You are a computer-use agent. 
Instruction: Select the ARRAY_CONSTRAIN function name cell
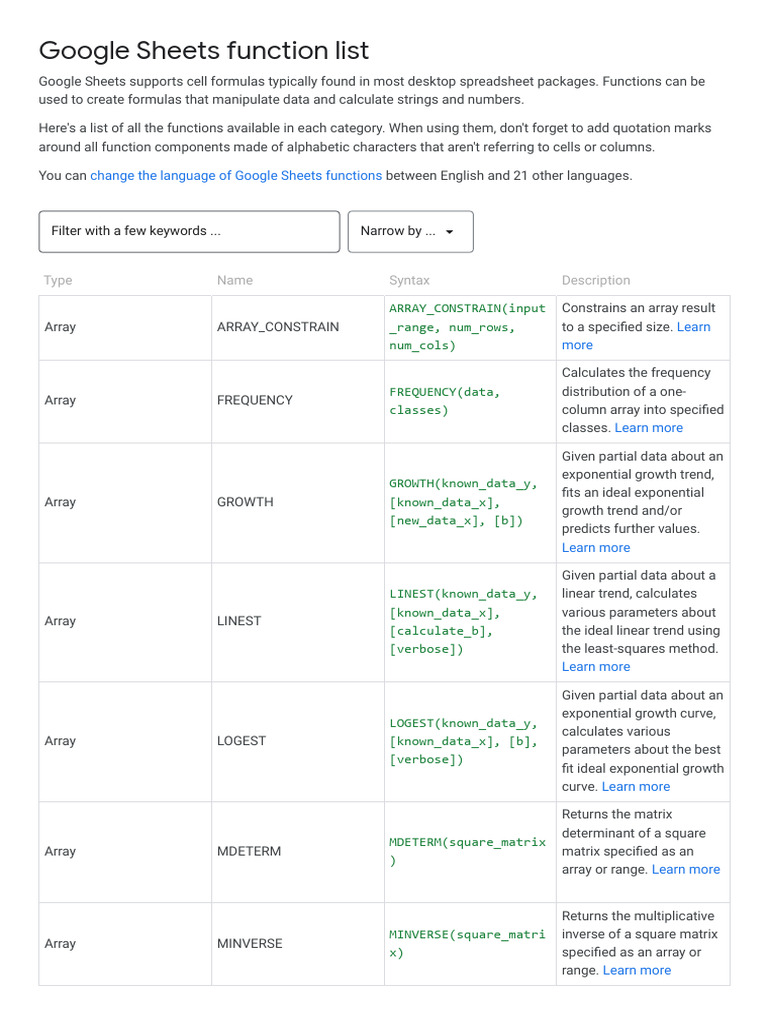[278, 327]
